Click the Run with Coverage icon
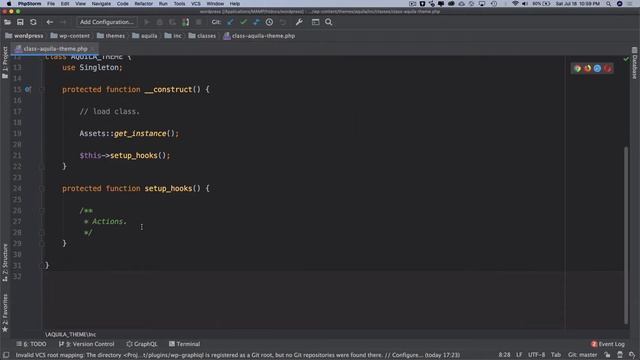 coord(173,22)
